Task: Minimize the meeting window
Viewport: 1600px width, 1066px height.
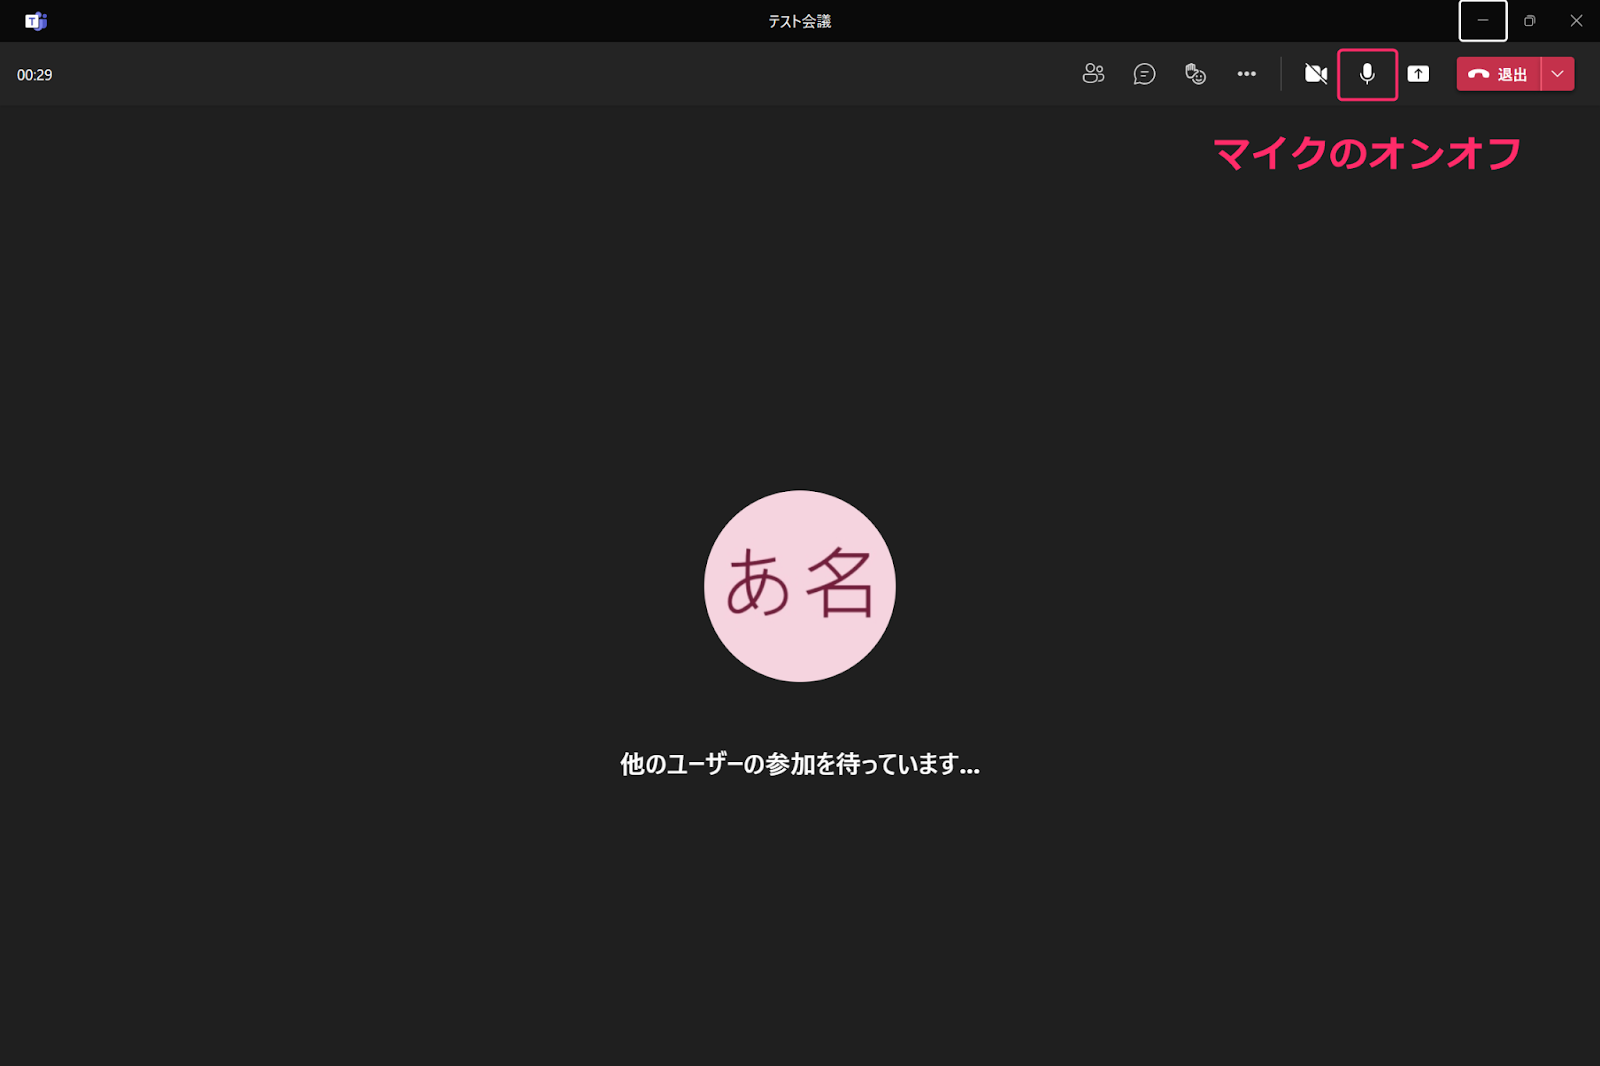Action: (1483, 21)
